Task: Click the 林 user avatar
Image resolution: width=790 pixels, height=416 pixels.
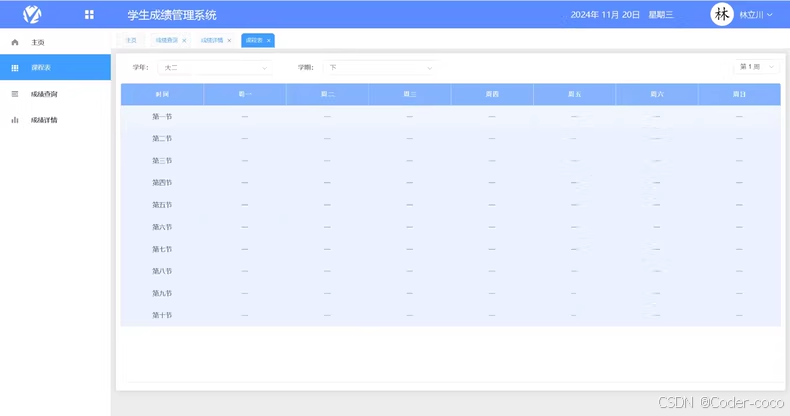Action: click(x=721, y=15)
